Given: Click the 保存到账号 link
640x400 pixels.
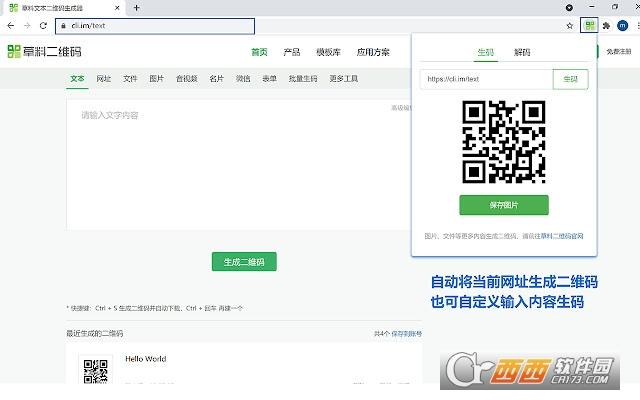Looking at the screenshot, I should [x=406, y=333].
